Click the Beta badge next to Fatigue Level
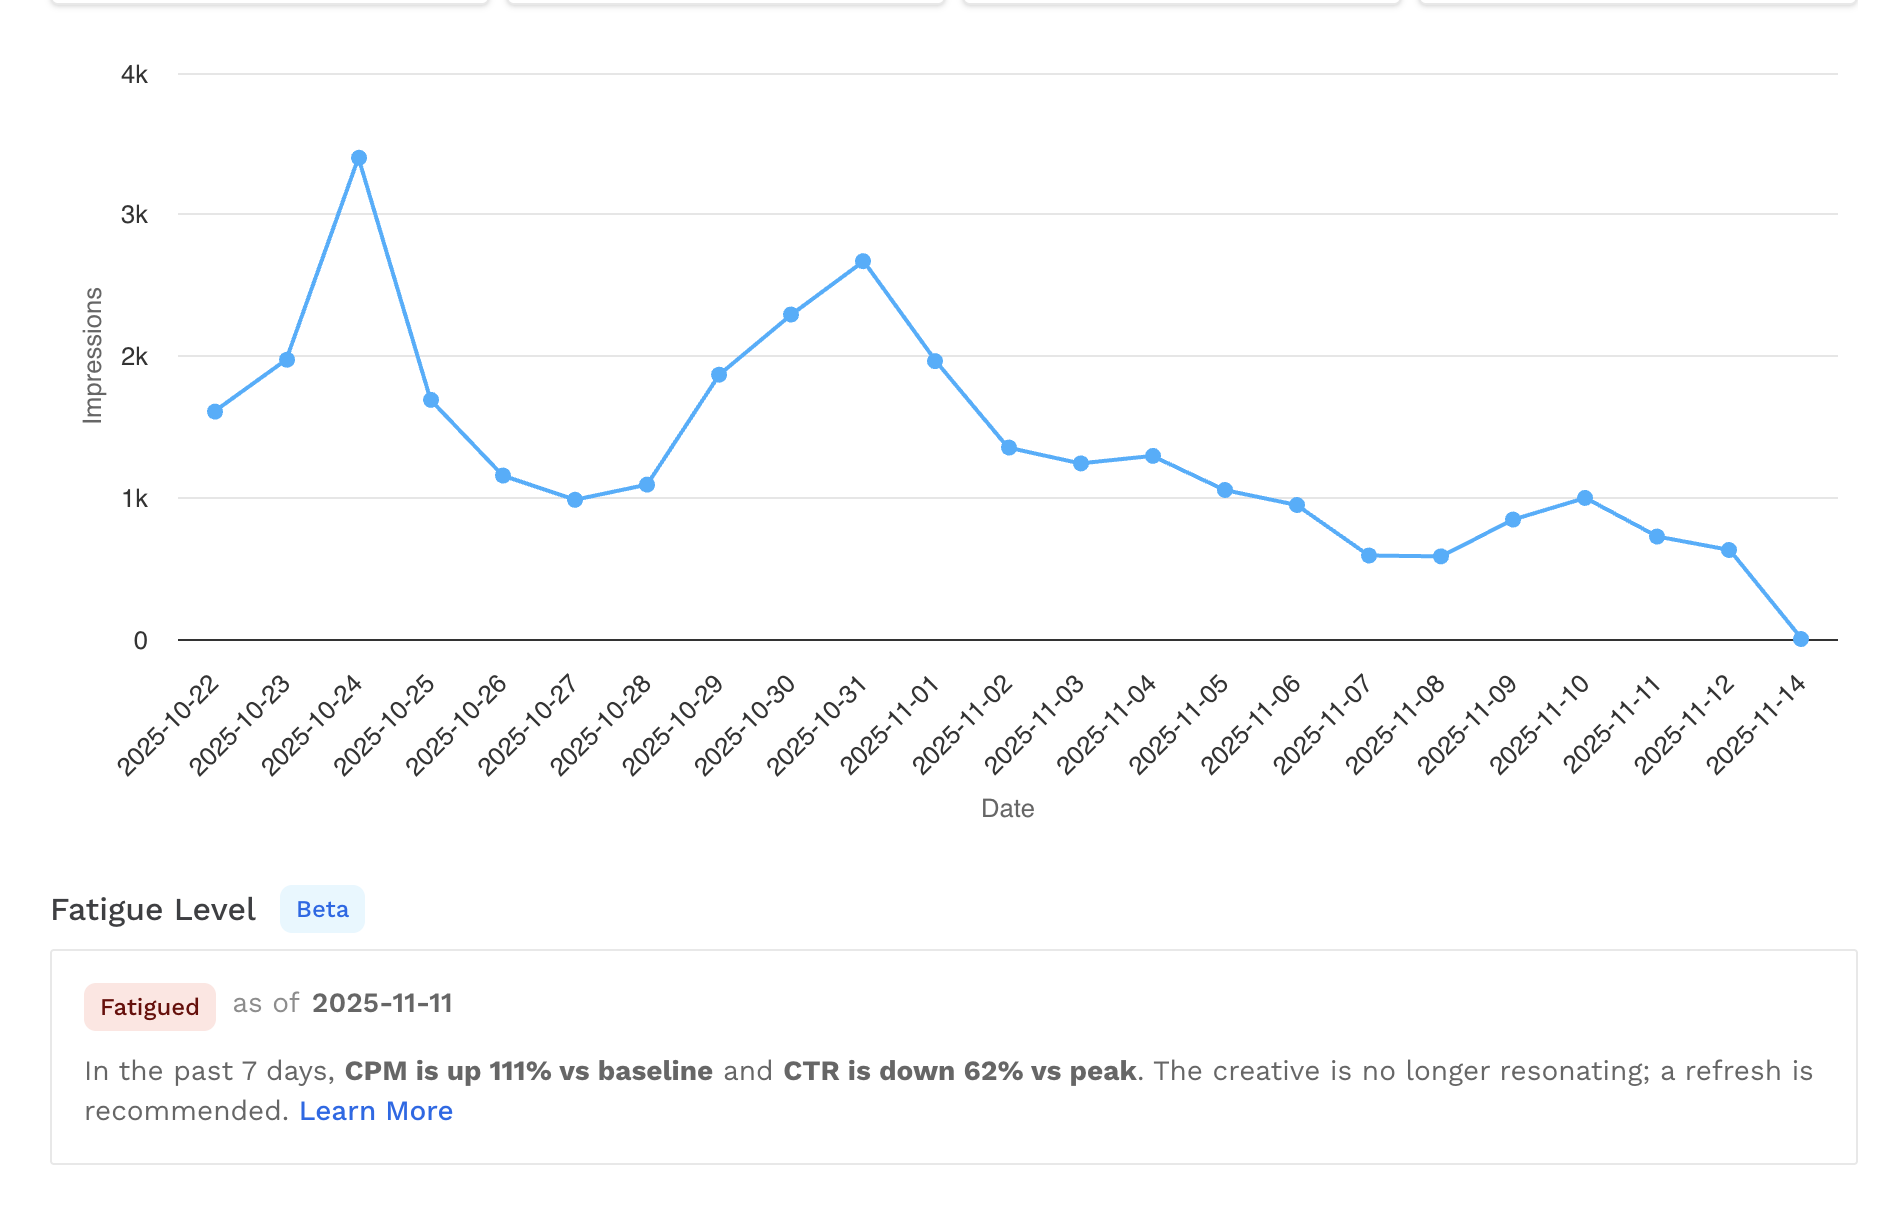The height and width of the screenshot is (1216, 1900). (322, 908)
